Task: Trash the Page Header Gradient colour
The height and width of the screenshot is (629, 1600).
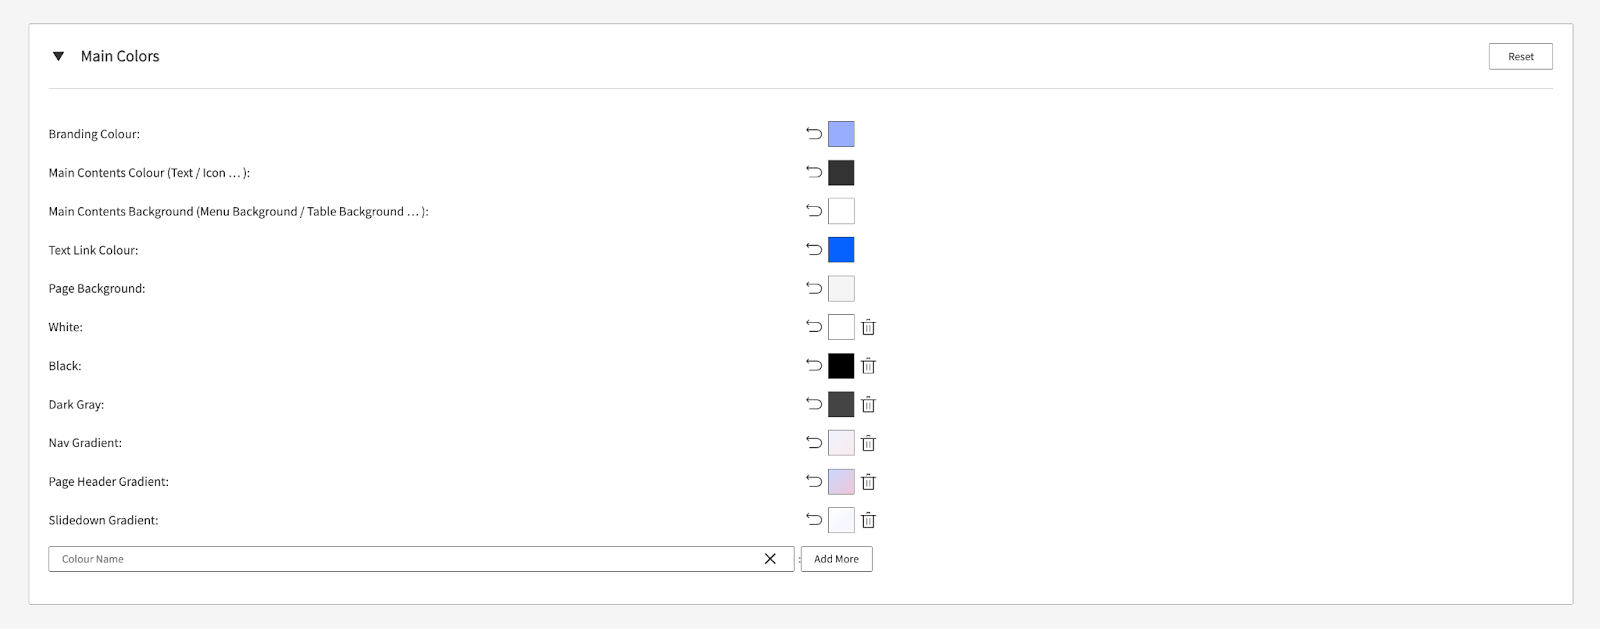Action: pyautogui.click(x=868, y=482)
